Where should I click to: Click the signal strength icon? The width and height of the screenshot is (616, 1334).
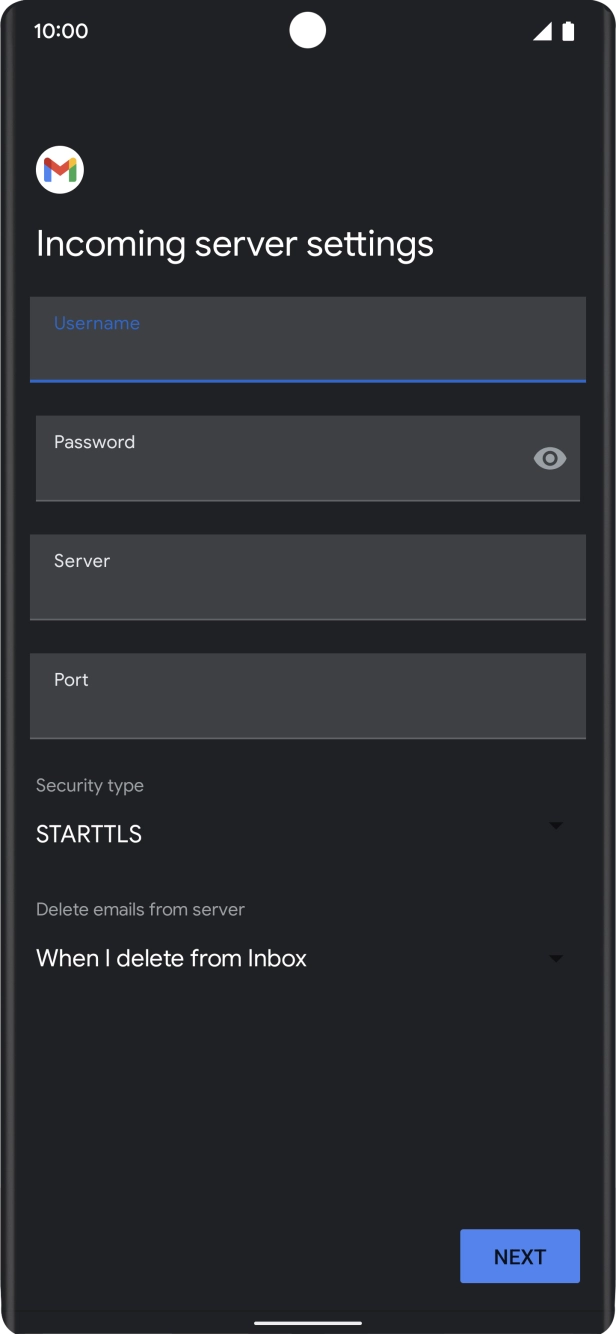pos(541,30)
